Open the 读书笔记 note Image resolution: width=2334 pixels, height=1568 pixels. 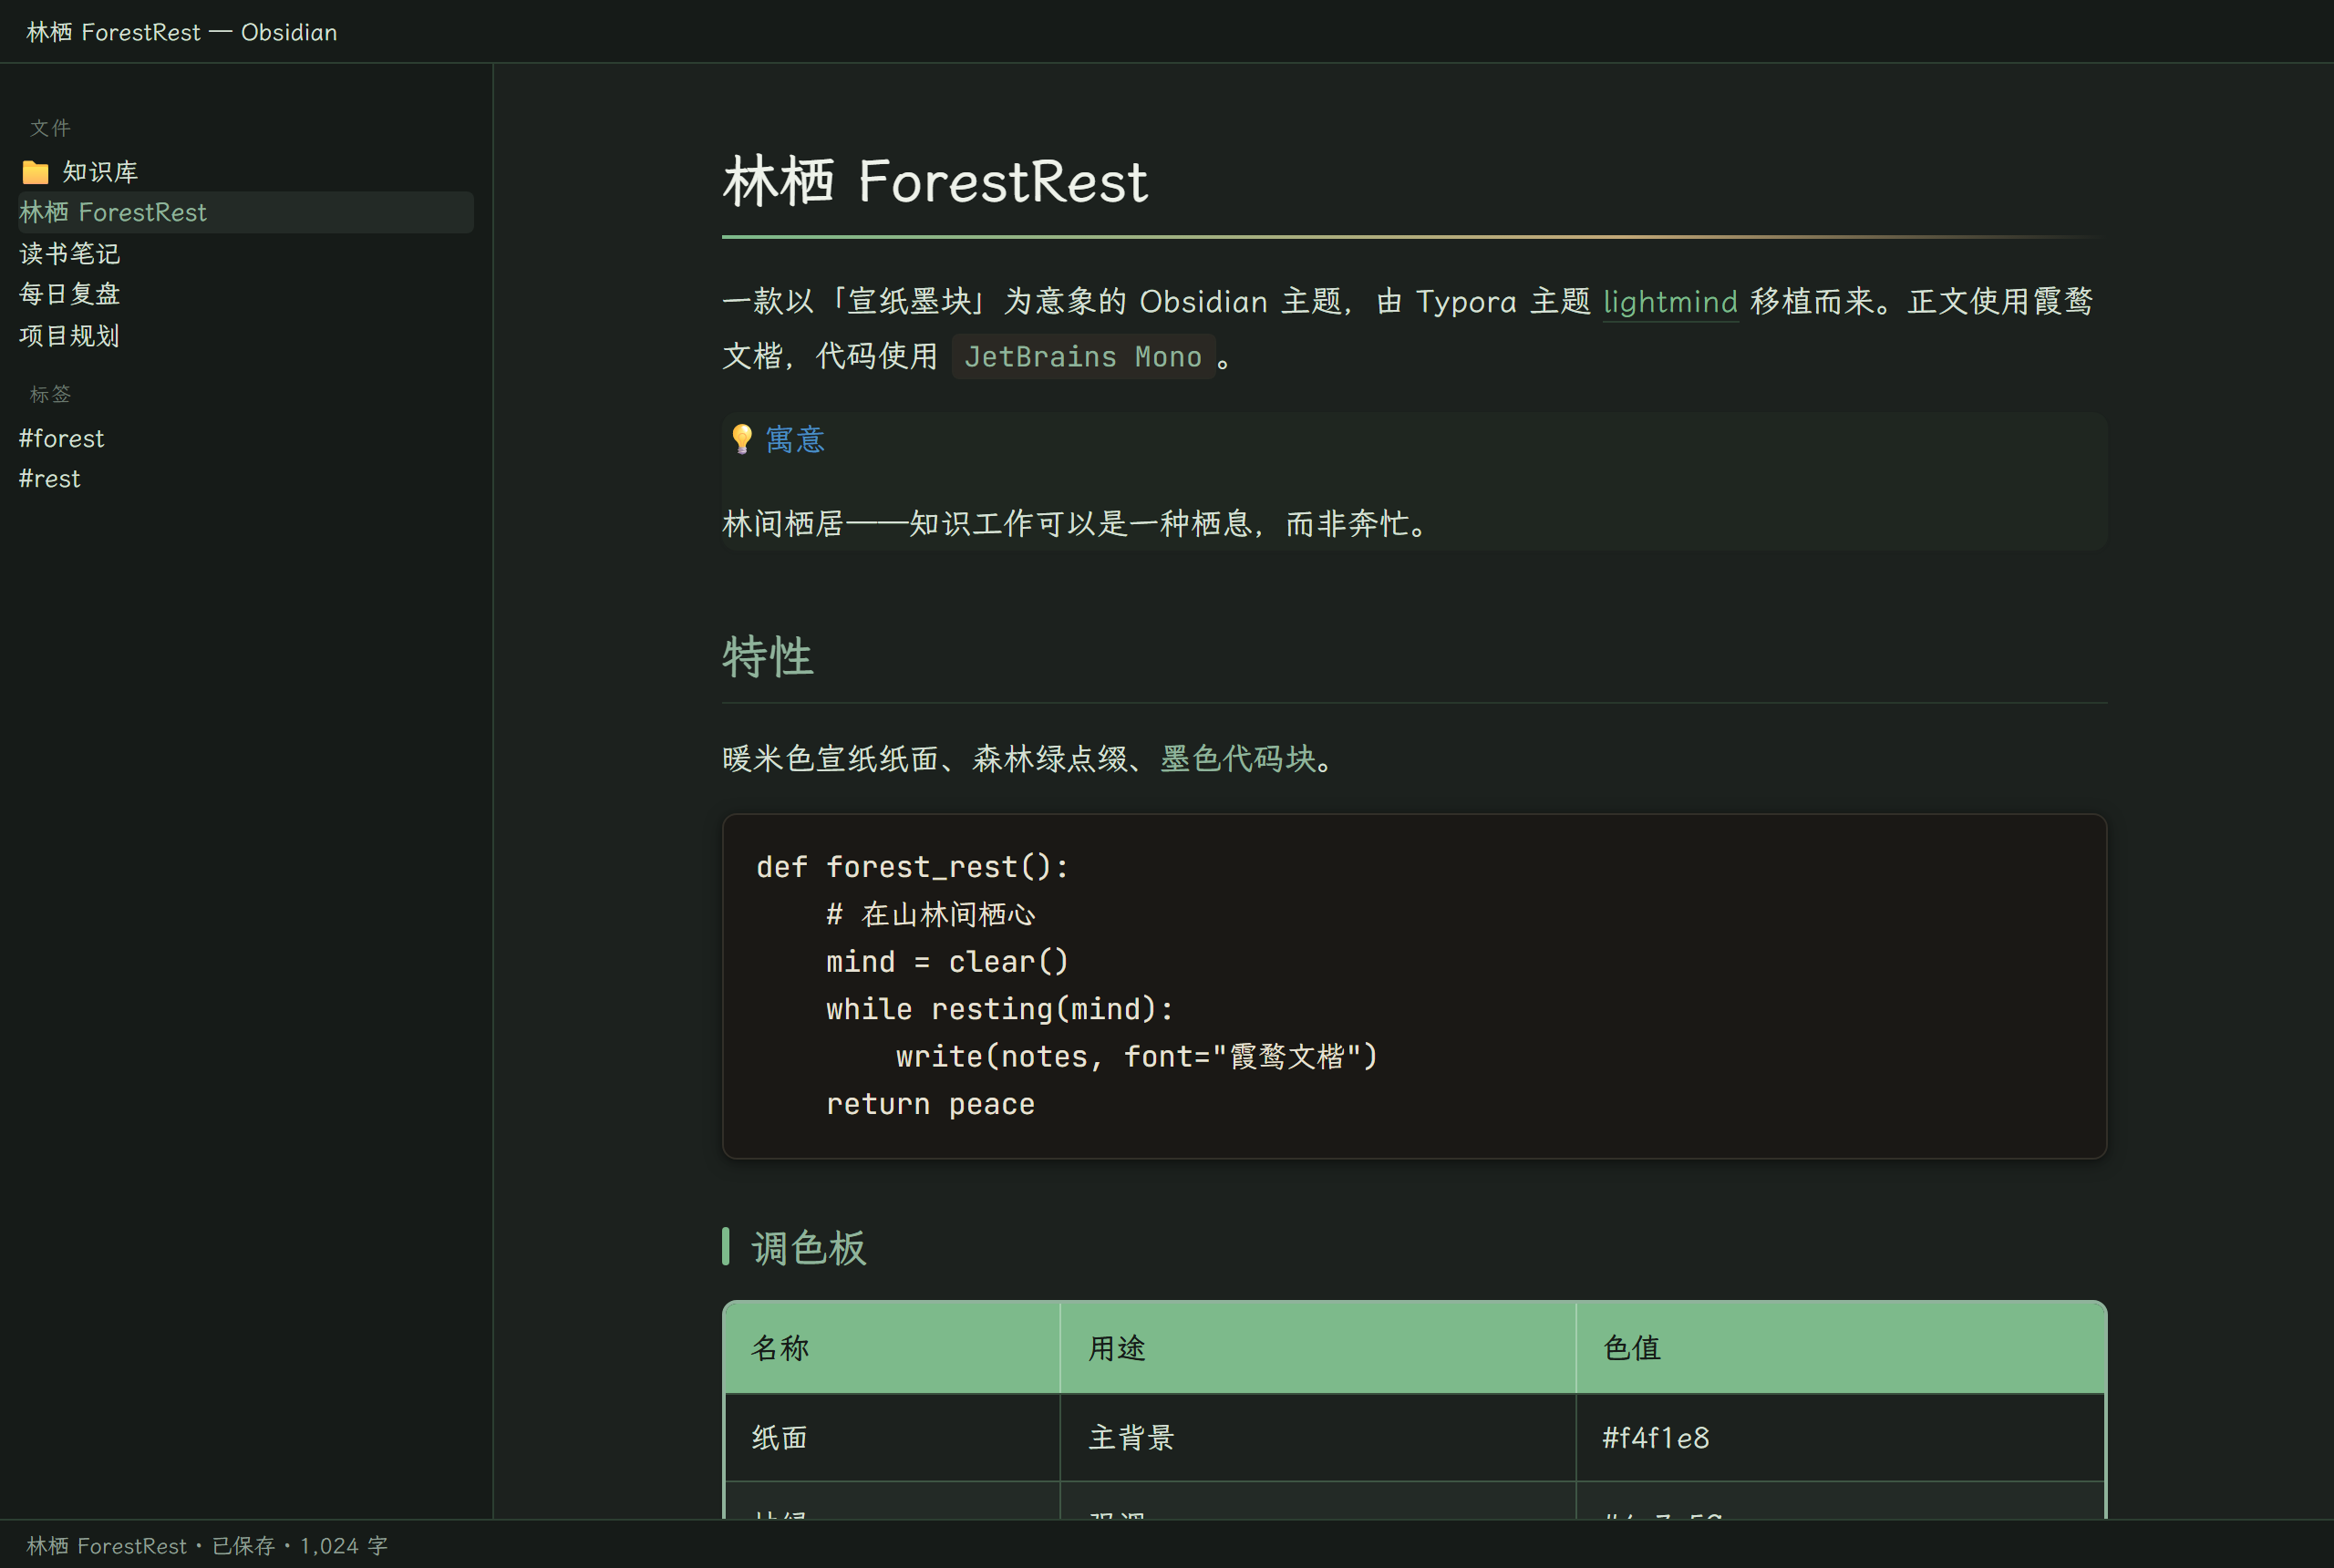[69, 253]
